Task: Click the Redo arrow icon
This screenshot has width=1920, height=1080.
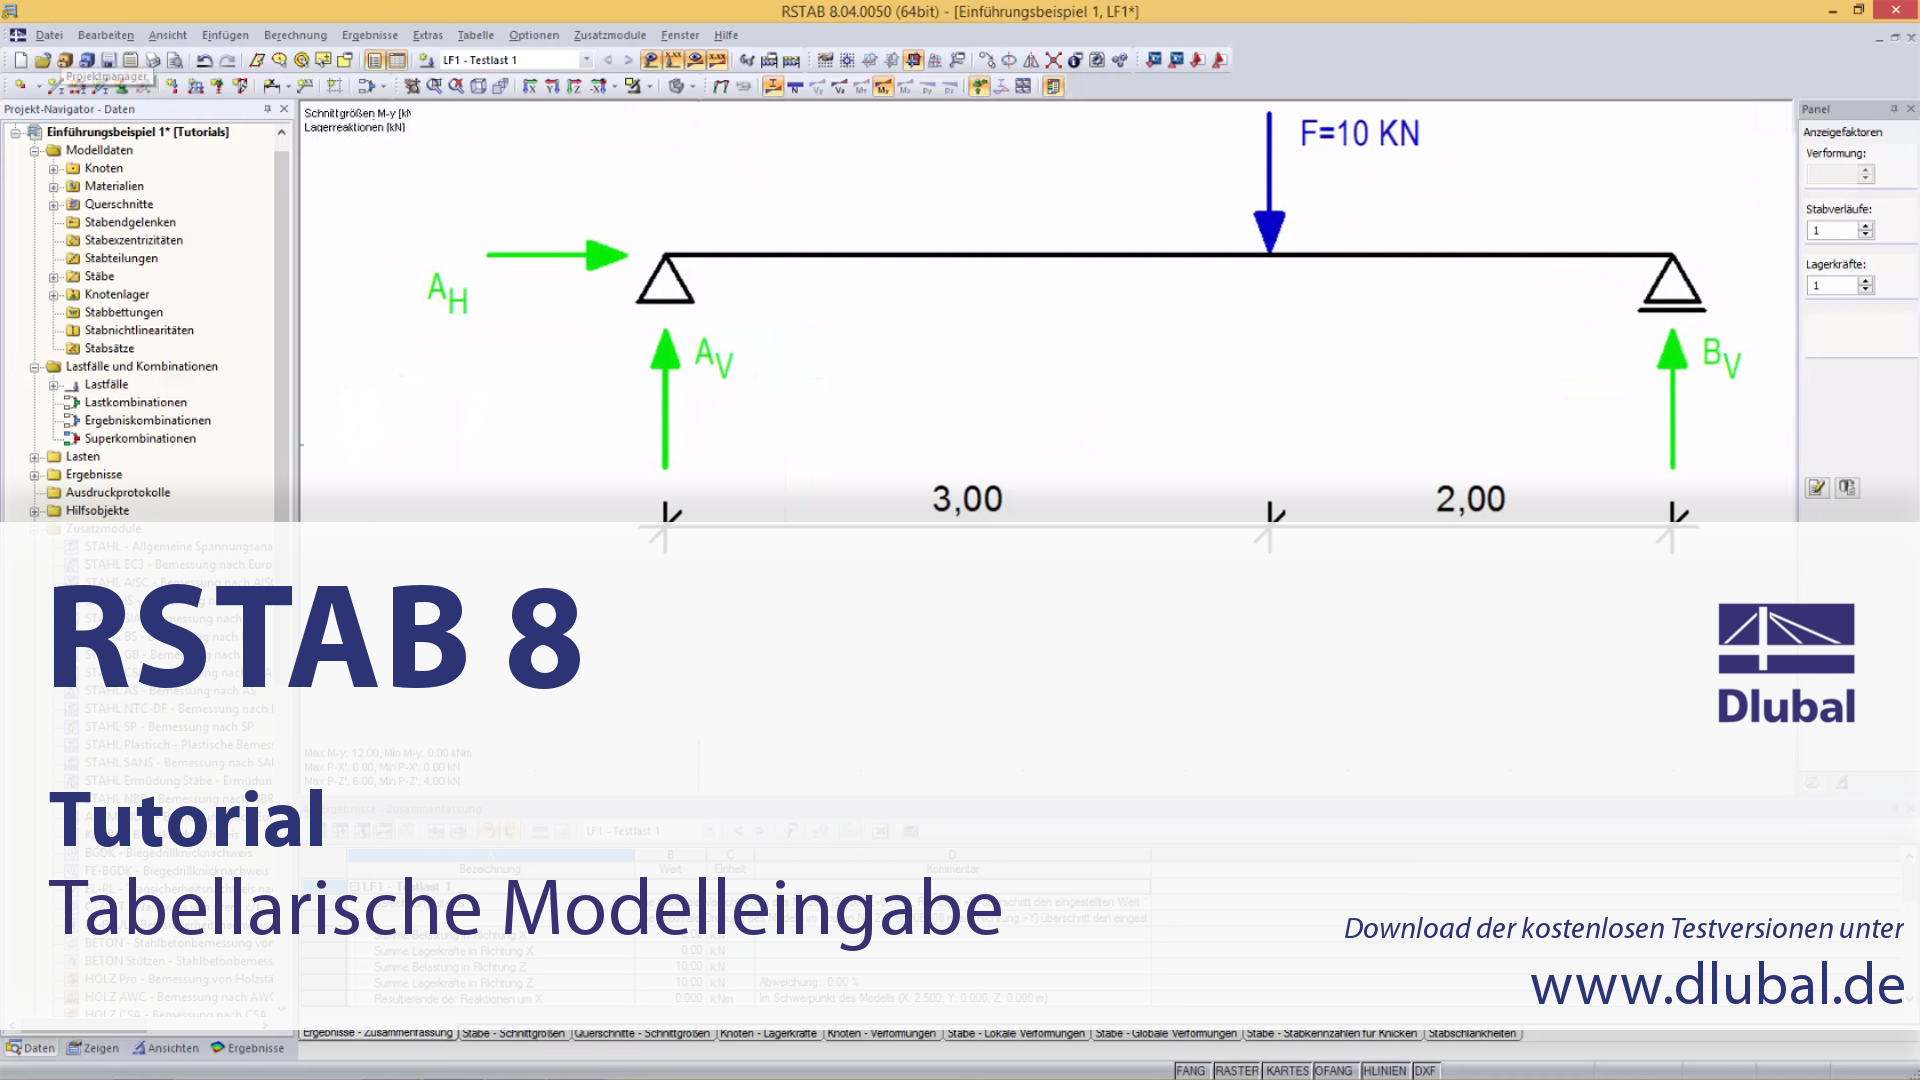Action: [x=227, y=60]
